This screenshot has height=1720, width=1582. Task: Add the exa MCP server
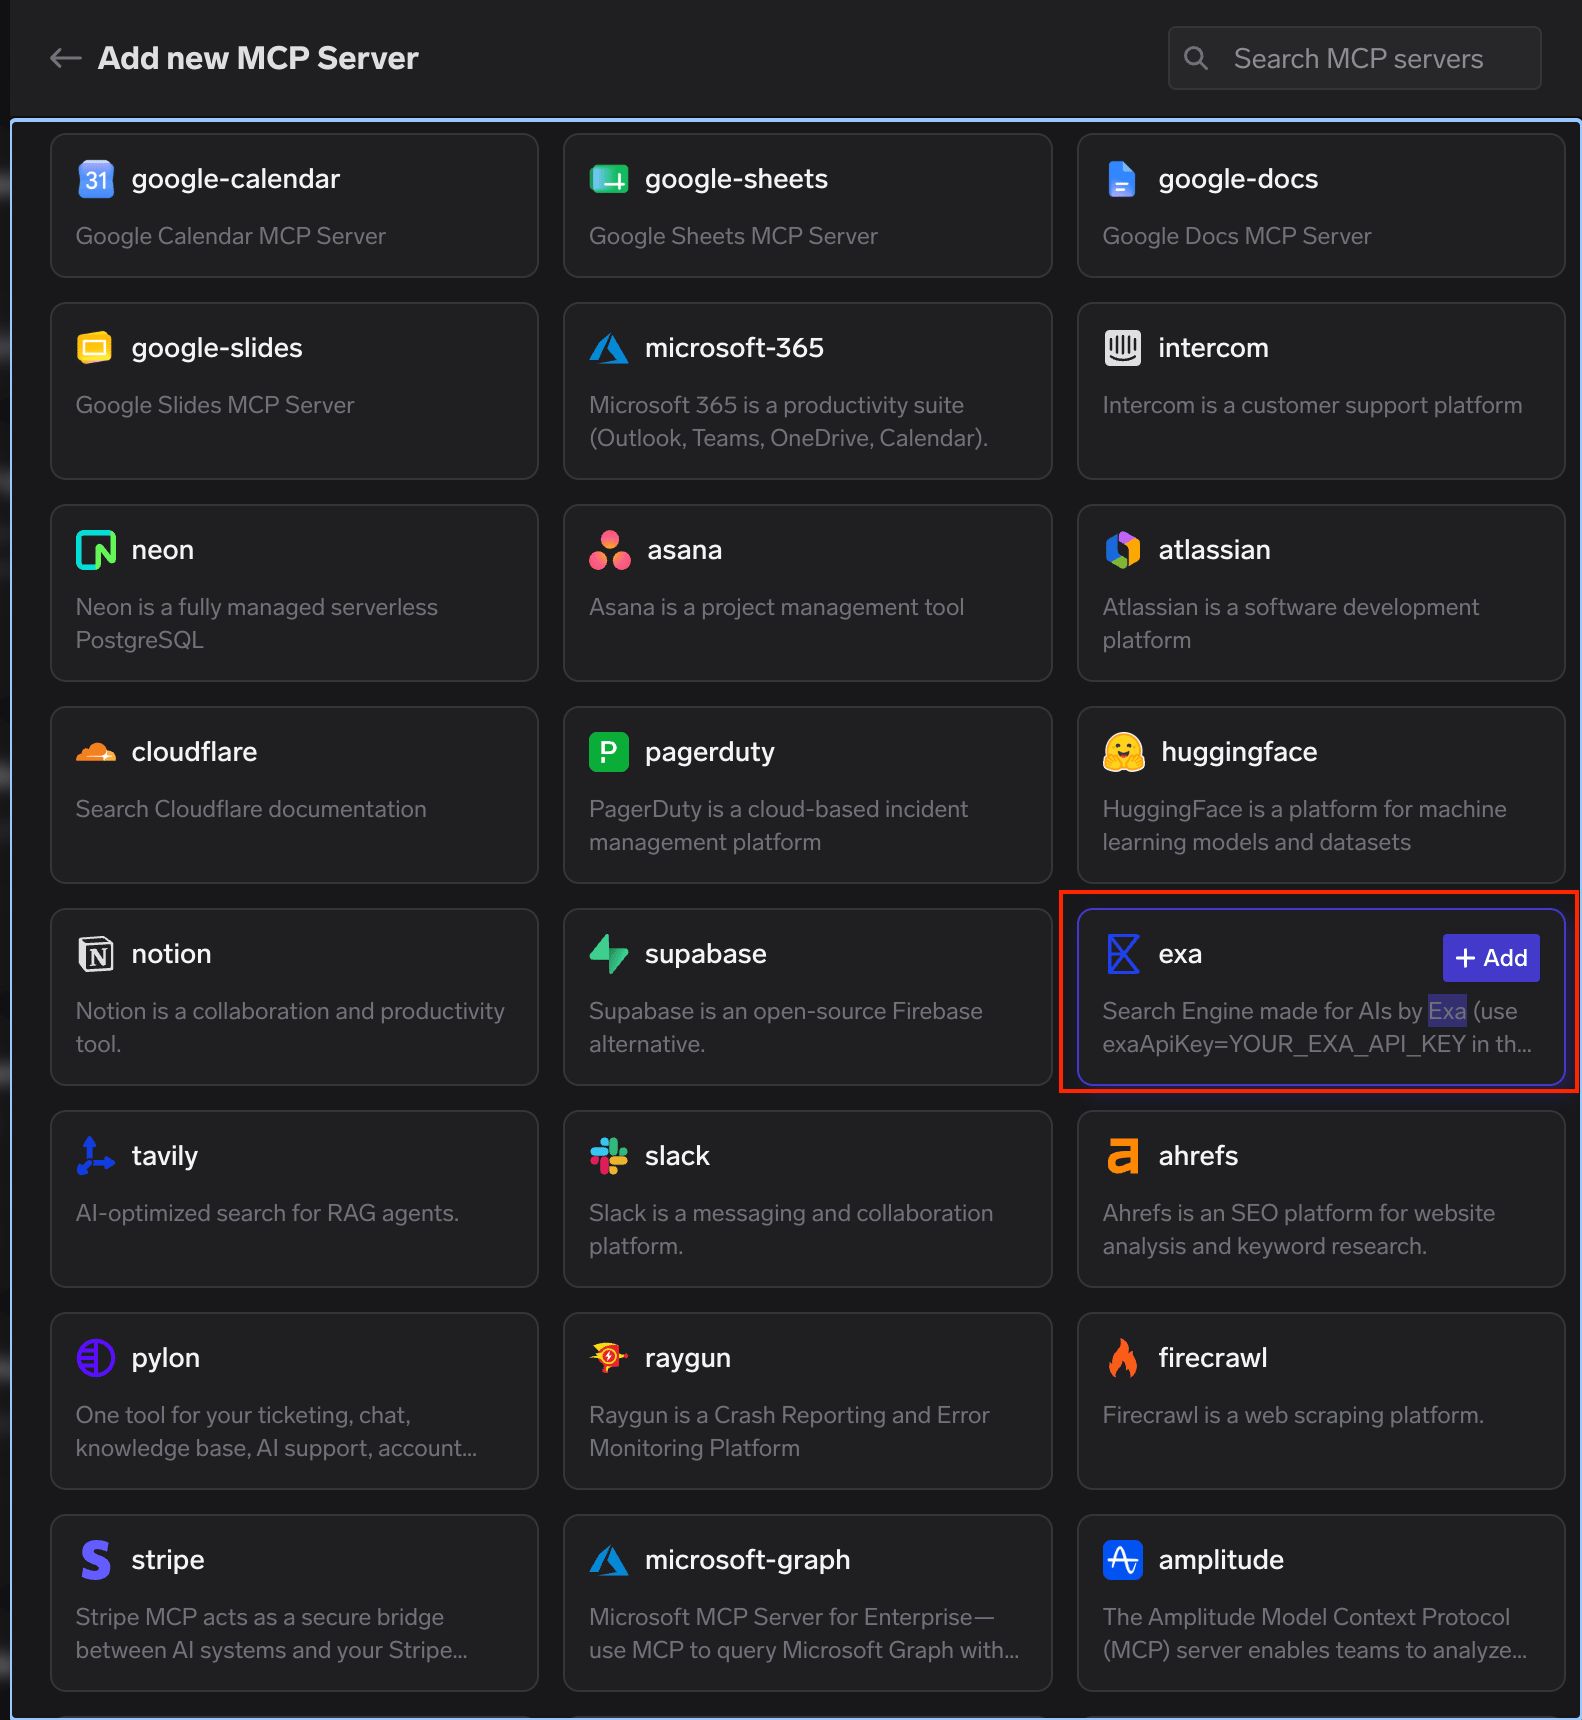[x=1491, y=958]
